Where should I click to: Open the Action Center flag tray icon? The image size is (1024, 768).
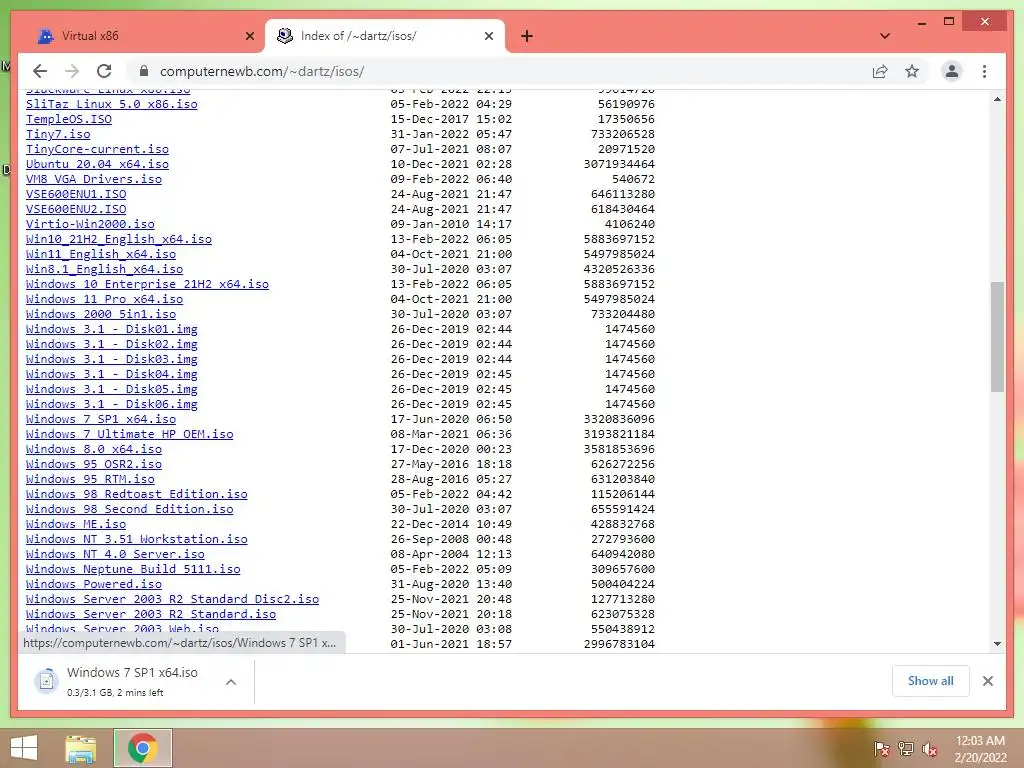click(881, 749)
